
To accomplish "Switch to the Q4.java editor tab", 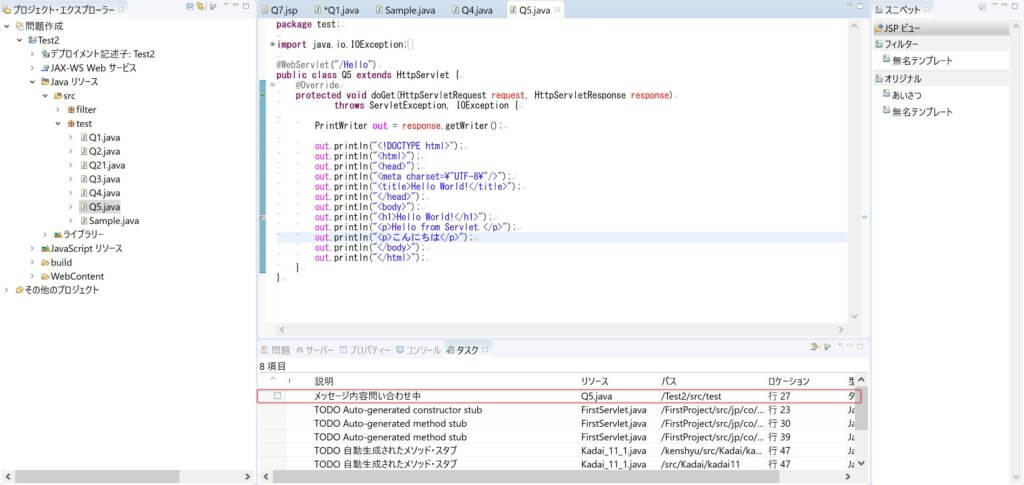I will pyautogui.click(x=472, y=10).
